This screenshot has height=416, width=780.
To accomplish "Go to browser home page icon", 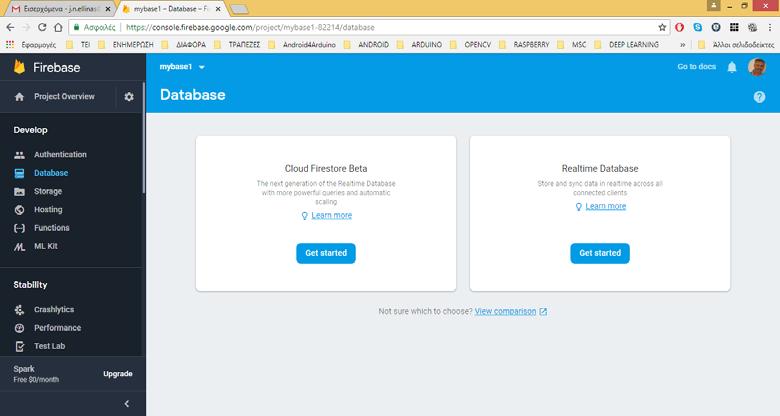I will 58,27.
